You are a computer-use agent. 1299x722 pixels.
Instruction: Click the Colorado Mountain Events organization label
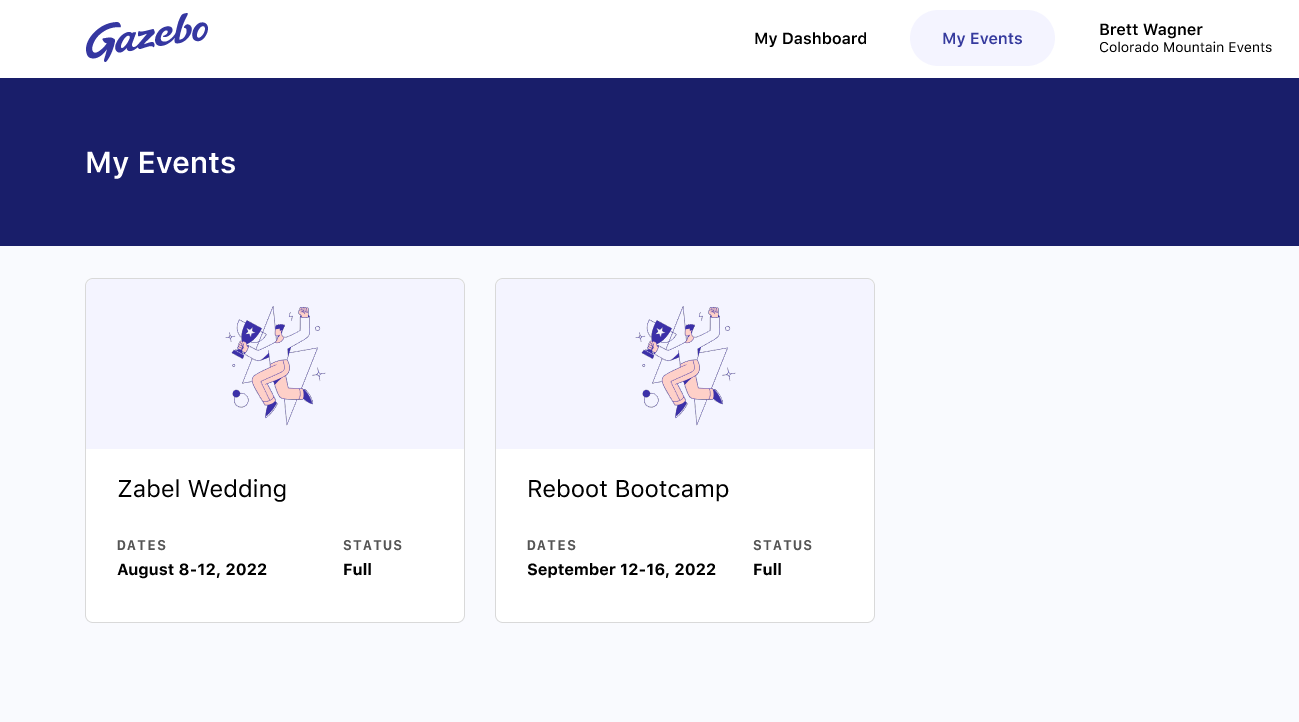[1185, 48]
